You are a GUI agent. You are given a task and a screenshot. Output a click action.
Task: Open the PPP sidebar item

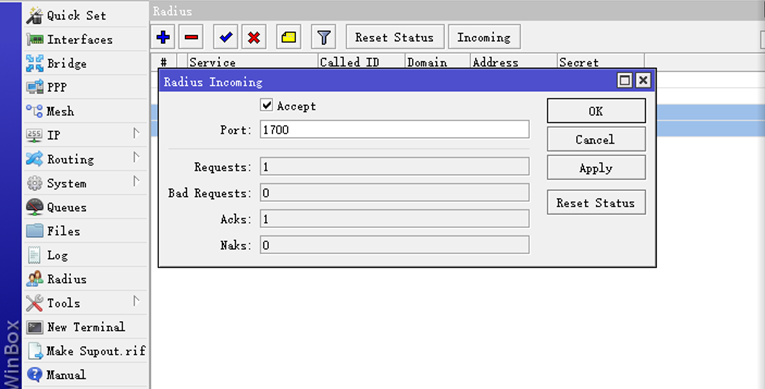click(86, 87)
